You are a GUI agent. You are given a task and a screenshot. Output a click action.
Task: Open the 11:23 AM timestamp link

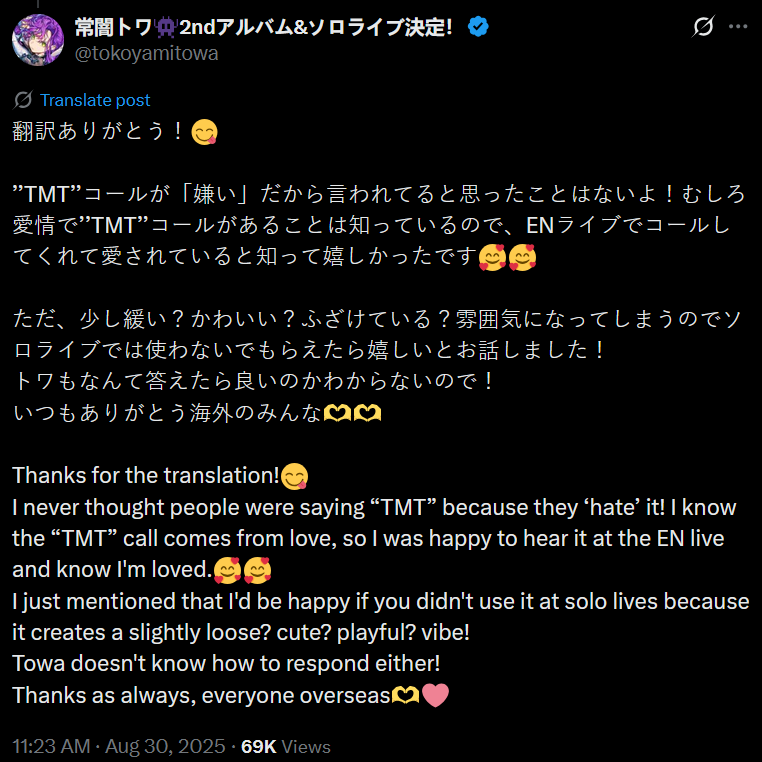[x=51, y=746]
